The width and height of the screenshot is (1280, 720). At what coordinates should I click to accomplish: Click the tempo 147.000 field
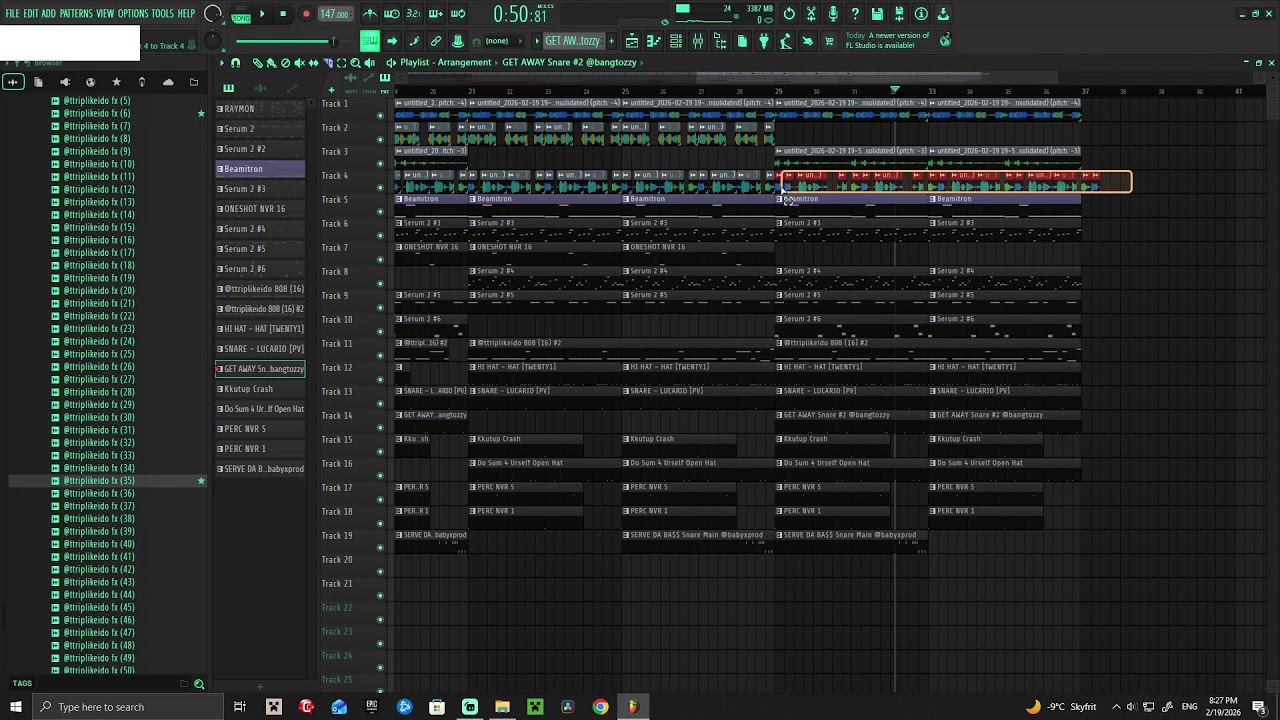334,14
